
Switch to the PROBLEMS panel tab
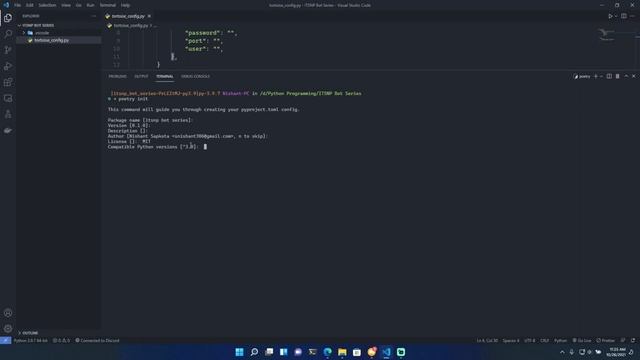[118, 76]
